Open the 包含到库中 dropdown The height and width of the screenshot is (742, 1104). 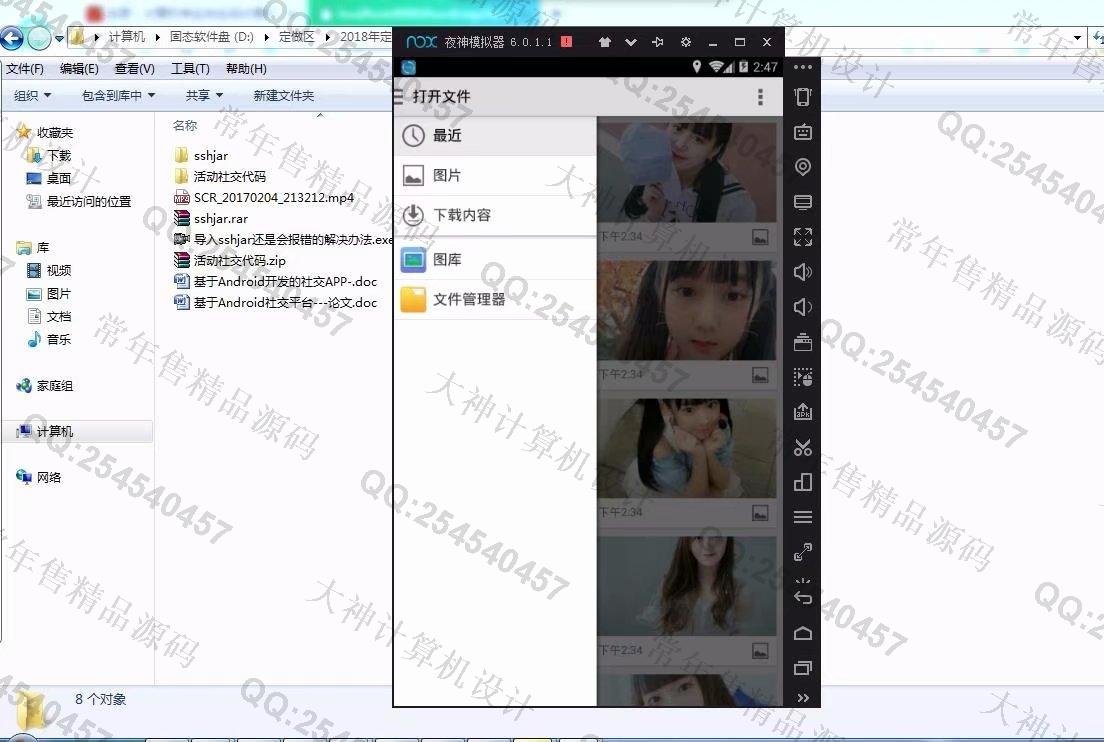tap(118, 95)
